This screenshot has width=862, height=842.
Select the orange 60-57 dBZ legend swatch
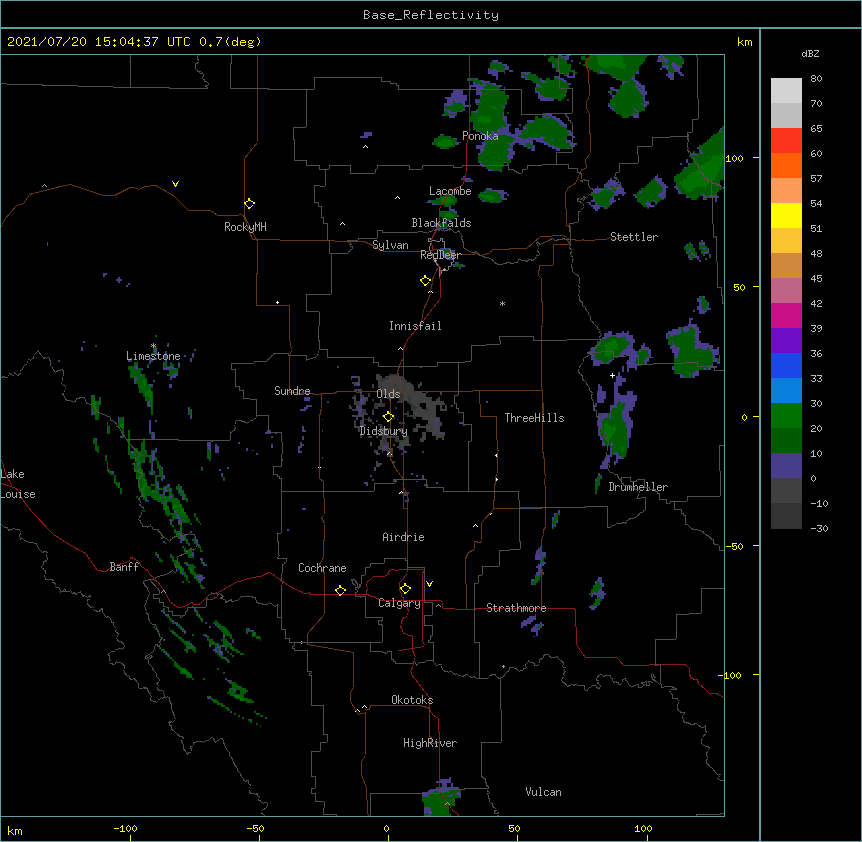pyautogui.click(x=786, y=165)
